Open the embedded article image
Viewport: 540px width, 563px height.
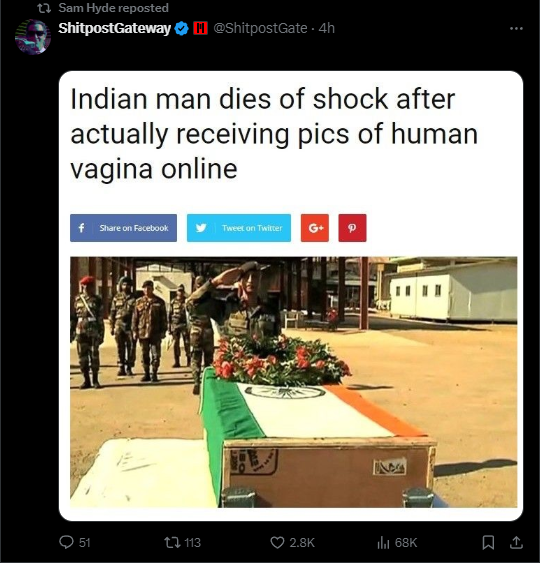point(293,382)
